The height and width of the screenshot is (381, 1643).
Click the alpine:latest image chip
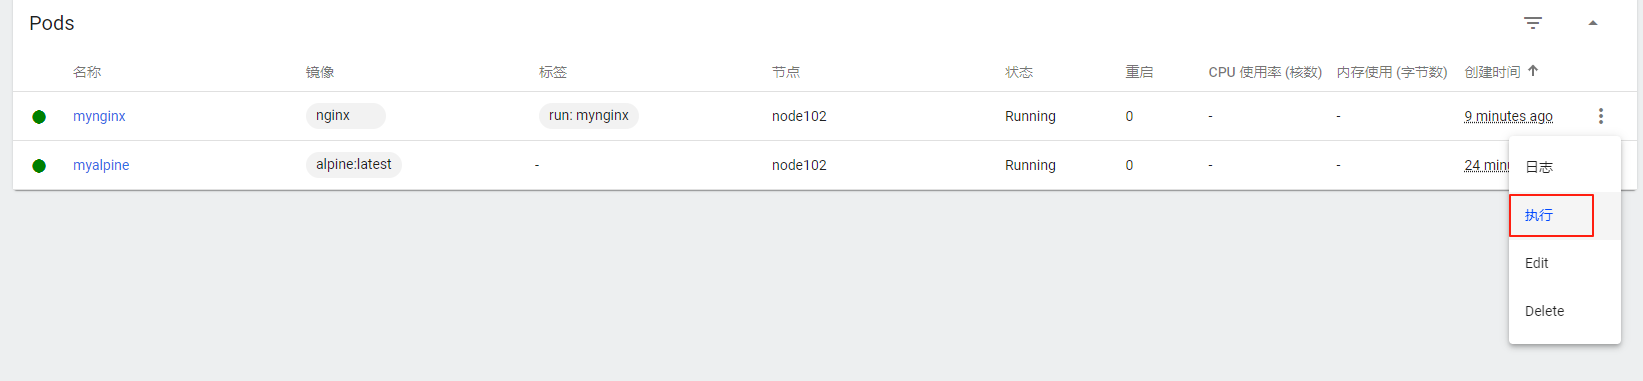[x=354, y=164]
